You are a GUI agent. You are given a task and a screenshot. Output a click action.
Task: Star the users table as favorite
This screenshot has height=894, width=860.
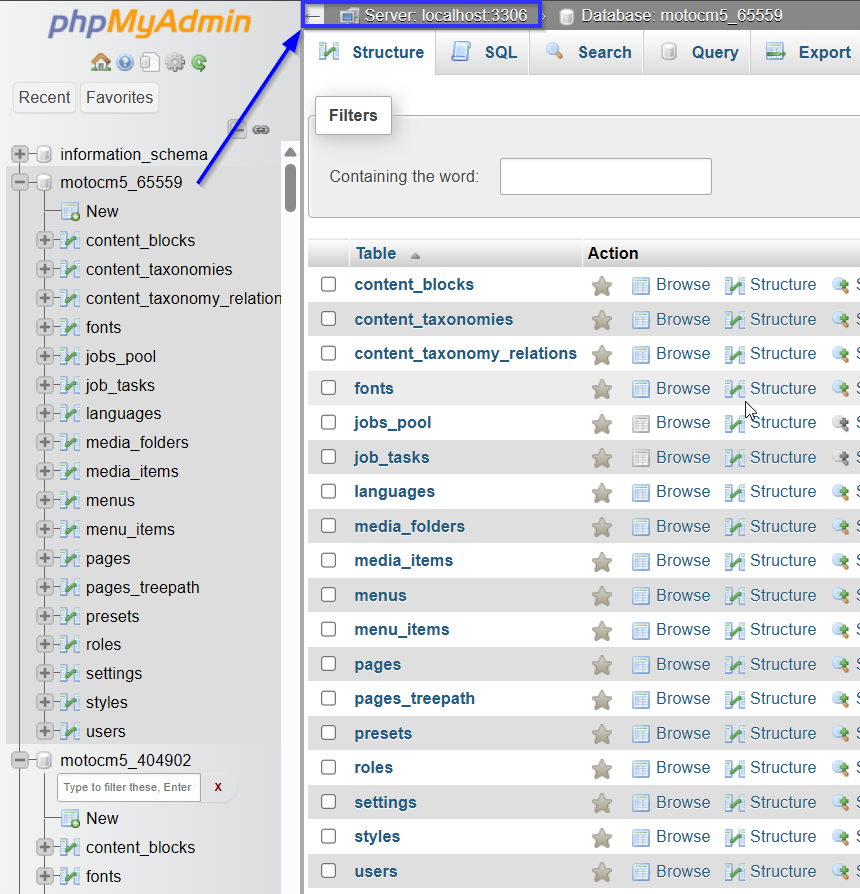(602, 872)
